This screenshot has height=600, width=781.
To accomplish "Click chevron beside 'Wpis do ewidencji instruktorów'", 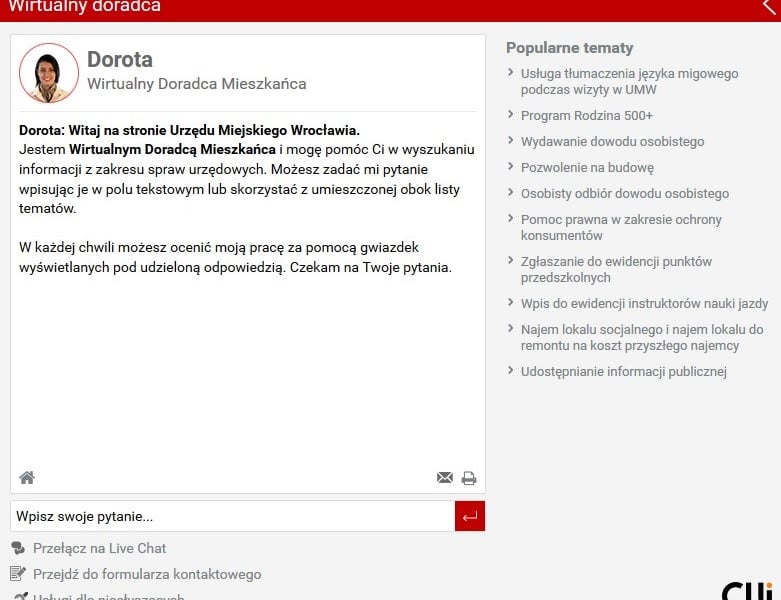I will (511, 302).
